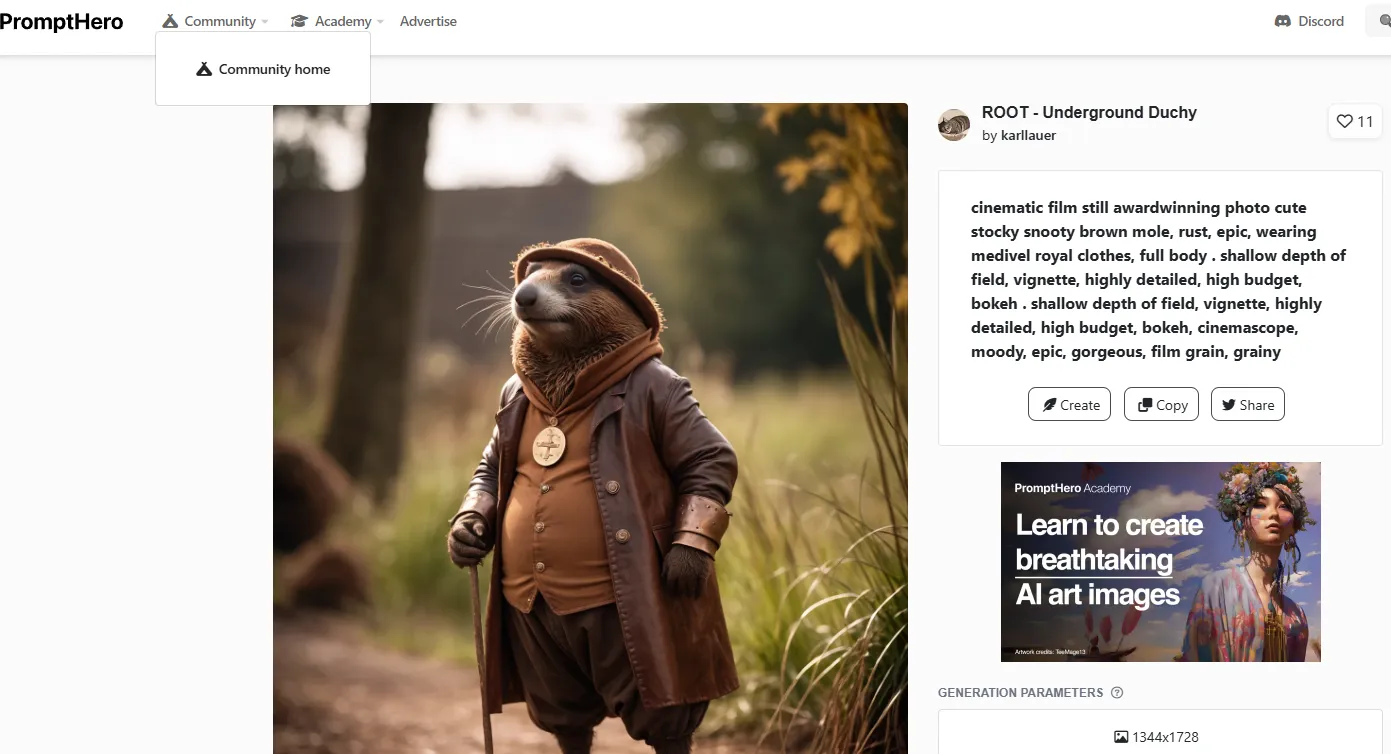Open the mole image in full view
This screenshot has height=754, width=1391.
tap(590, 428)
